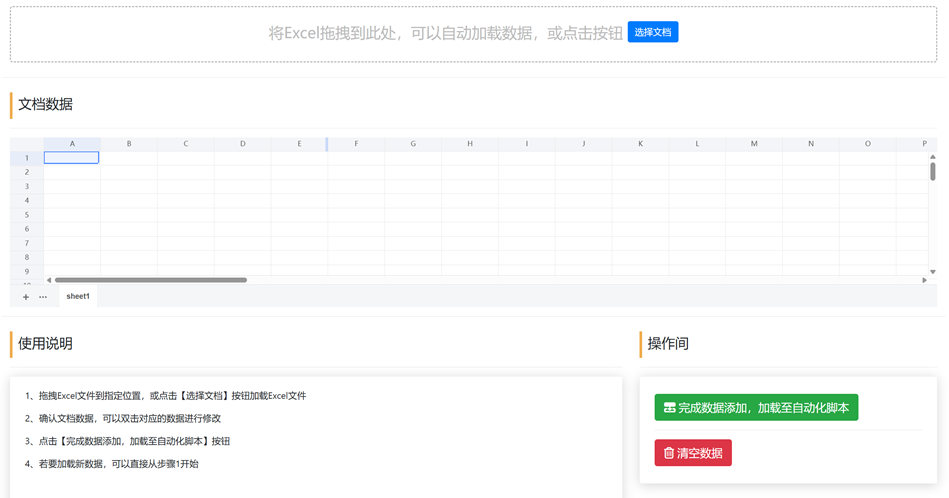Viewport: 949px width, 498px height.
Task: Select column G header
Action: pos(413,143)
